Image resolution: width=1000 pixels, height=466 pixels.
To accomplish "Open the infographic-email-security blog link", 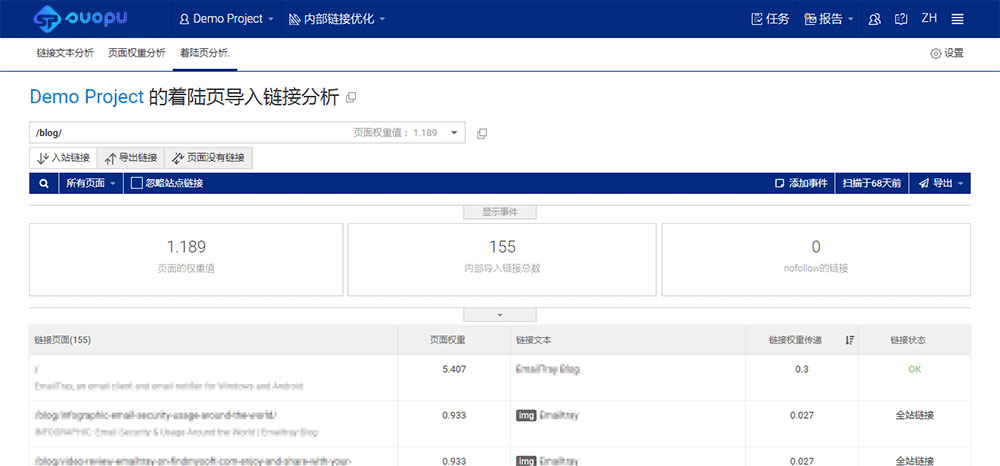I will 156,416.
